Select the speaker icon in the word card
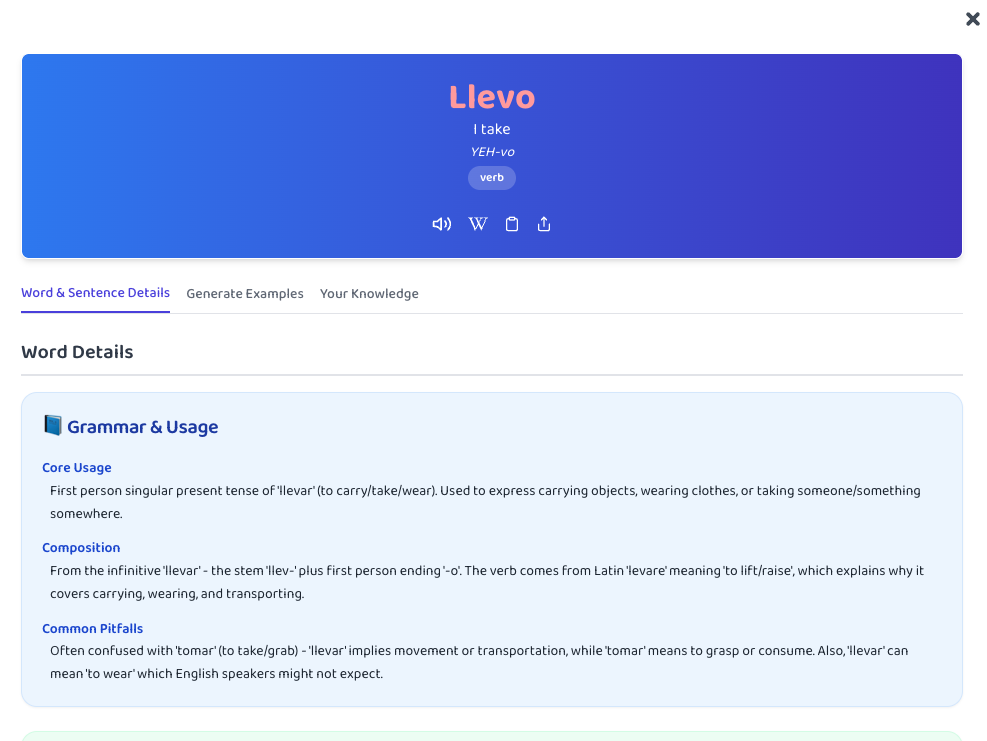The image size is (987, 741). pyautogui.click(x=441, y=224)
